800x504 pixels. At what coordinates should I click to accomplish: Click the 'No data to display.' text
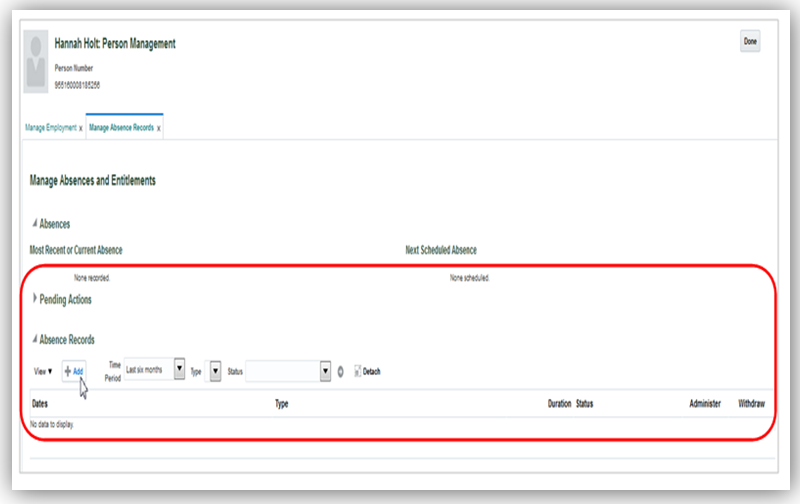[52, 424]
